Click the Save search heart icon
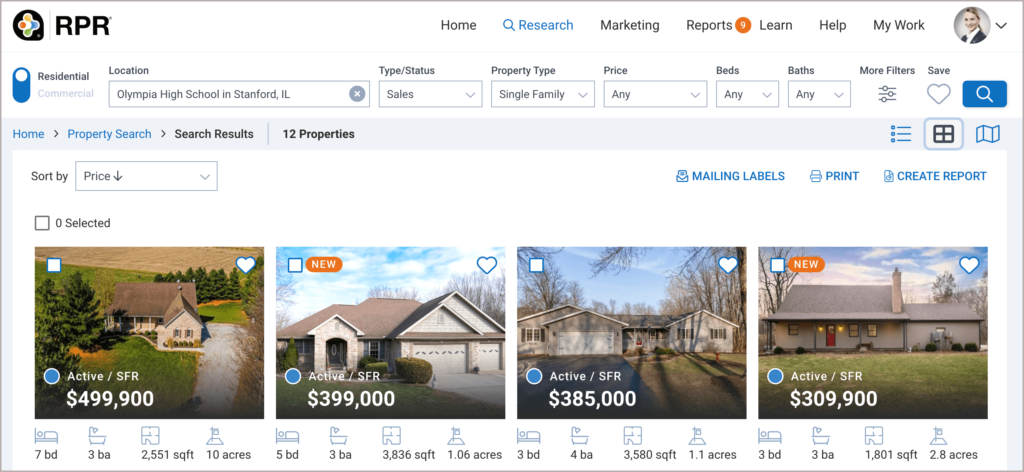This screenshot has width=1024, height=472. coord(938,95)
